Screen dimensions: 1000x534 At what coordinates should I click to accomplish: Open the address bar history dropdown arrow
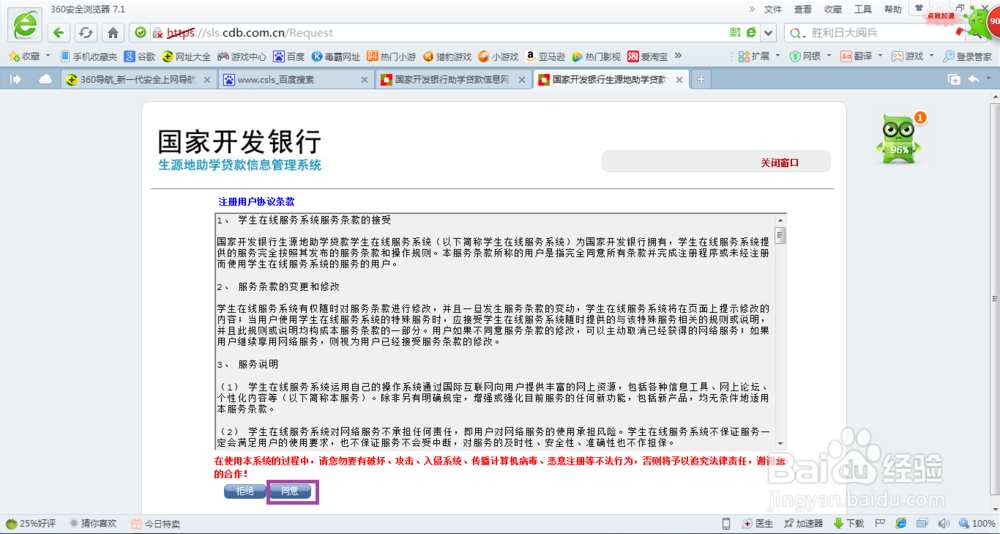(768, 33)
